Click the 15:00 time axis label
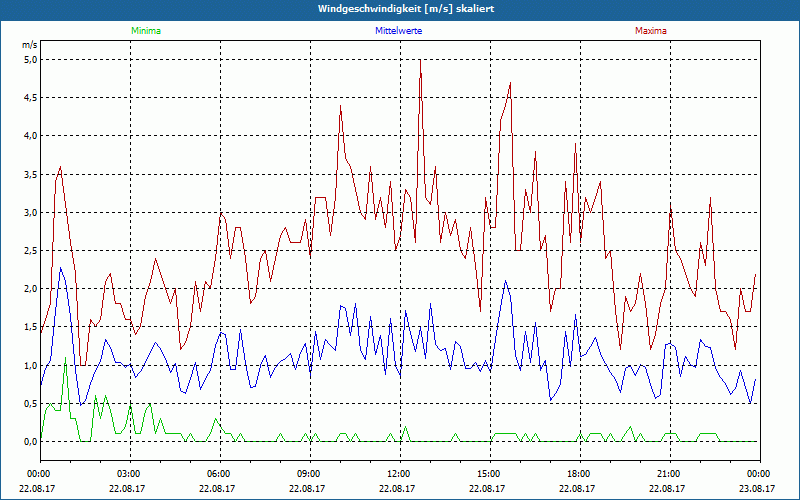Viewport: 800px width, 500px height. coord(488,474)
